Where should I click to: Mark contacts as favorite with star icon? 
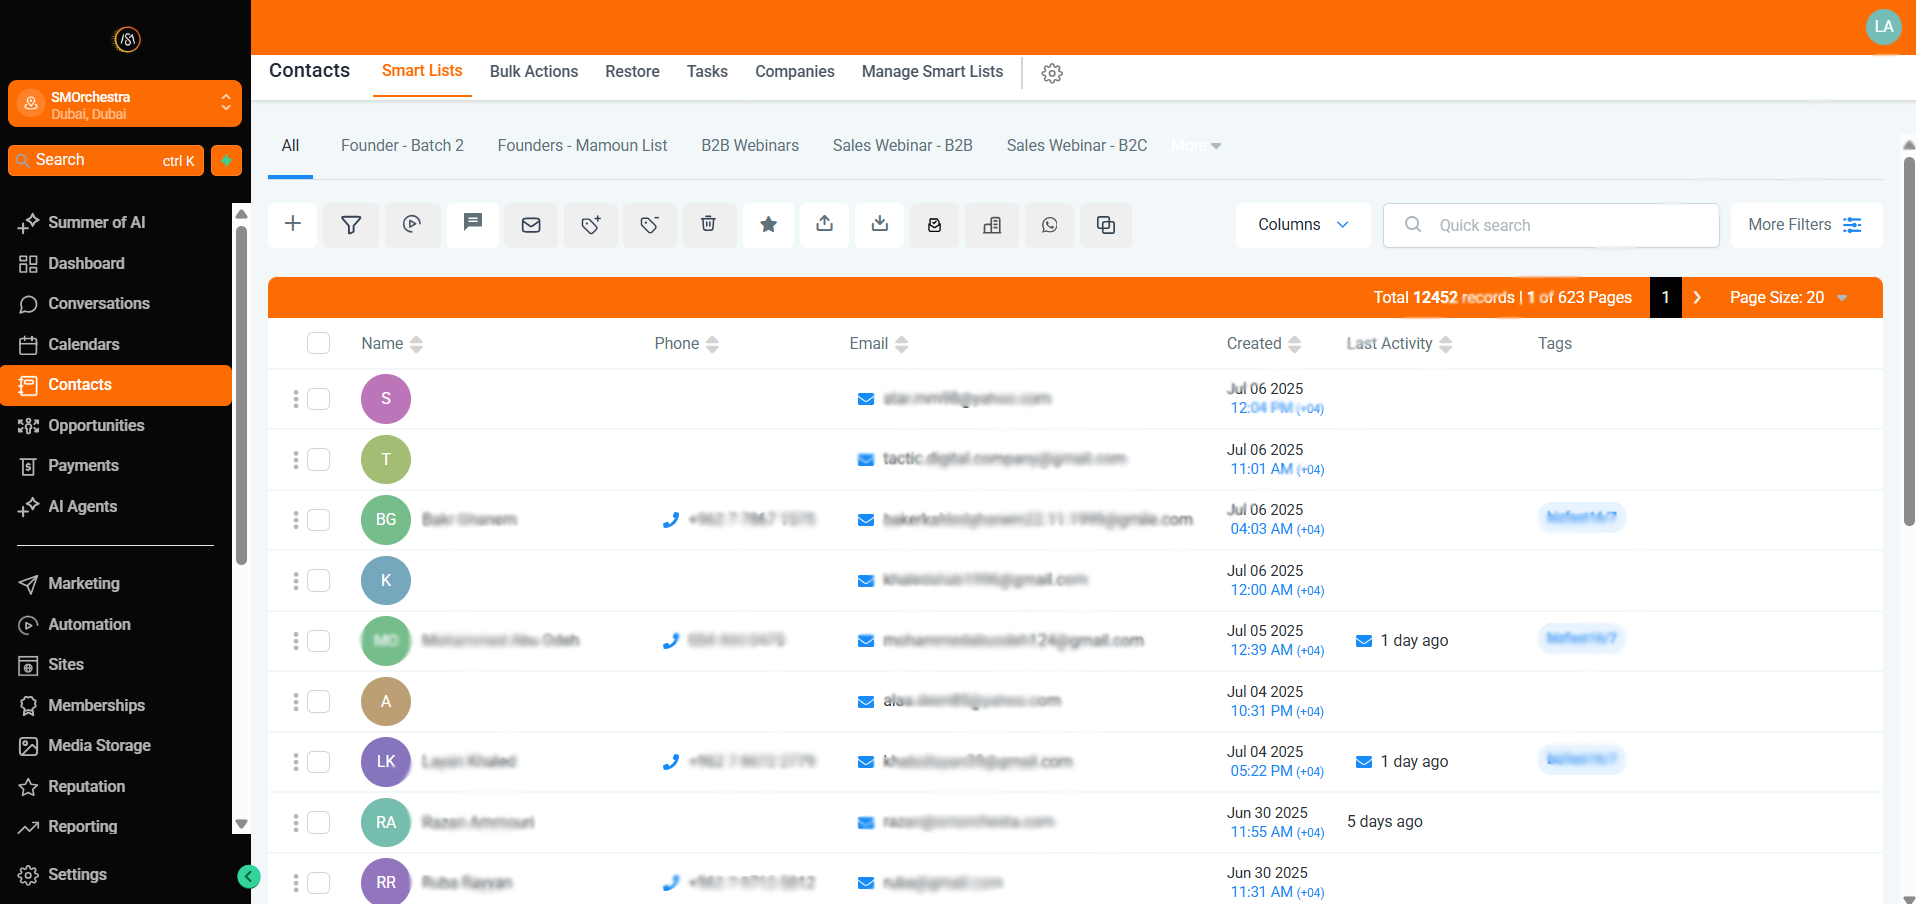(768, 225)
